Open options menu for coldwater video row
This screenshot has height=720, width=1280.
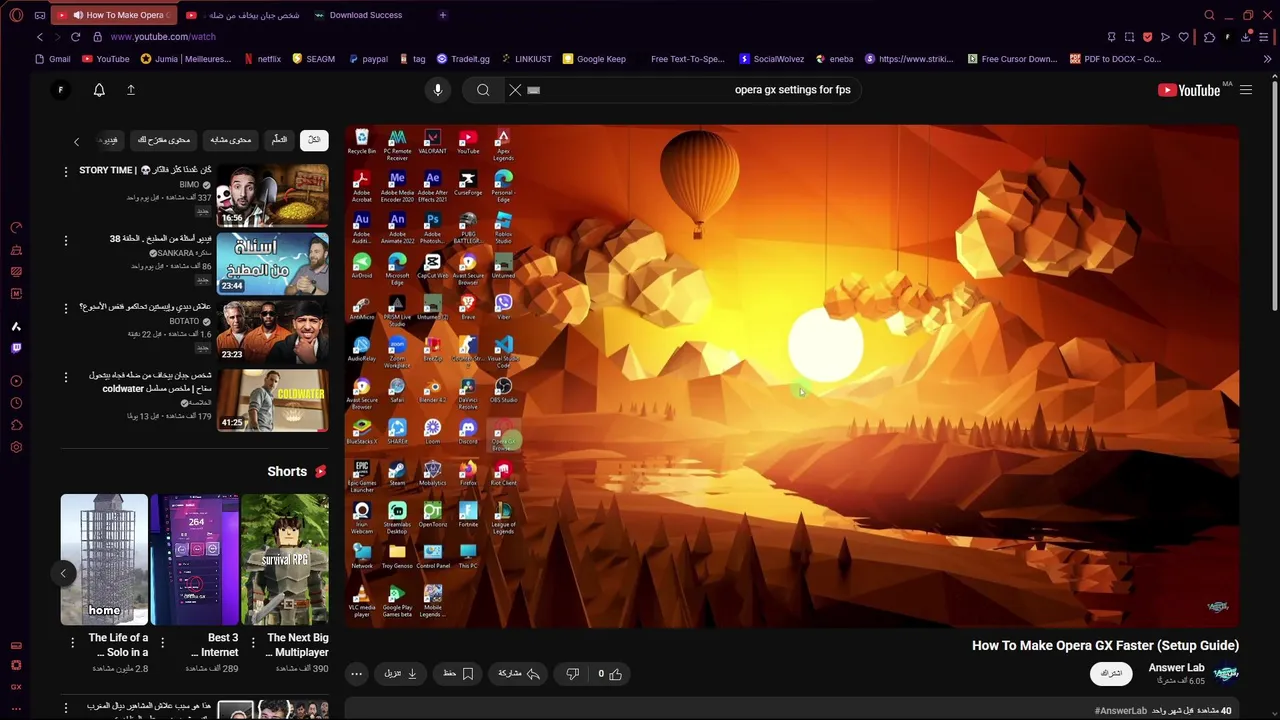pyautogui.click(x=66, y=377)
